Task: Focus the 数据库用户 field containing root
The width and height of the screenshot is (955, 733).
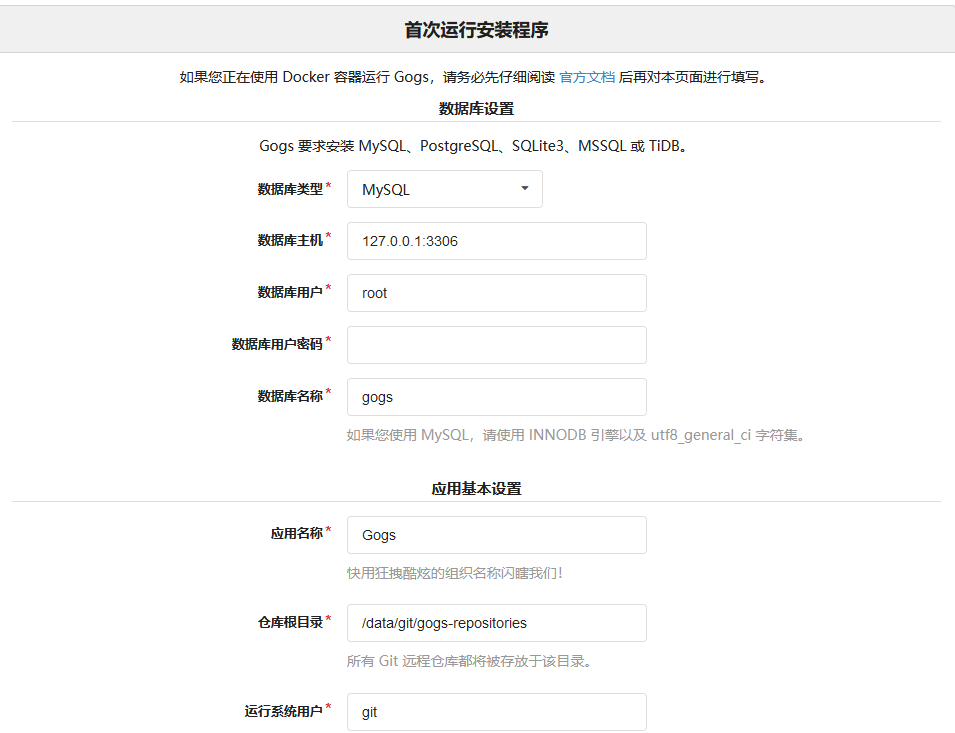Action: tap(496, 293)
